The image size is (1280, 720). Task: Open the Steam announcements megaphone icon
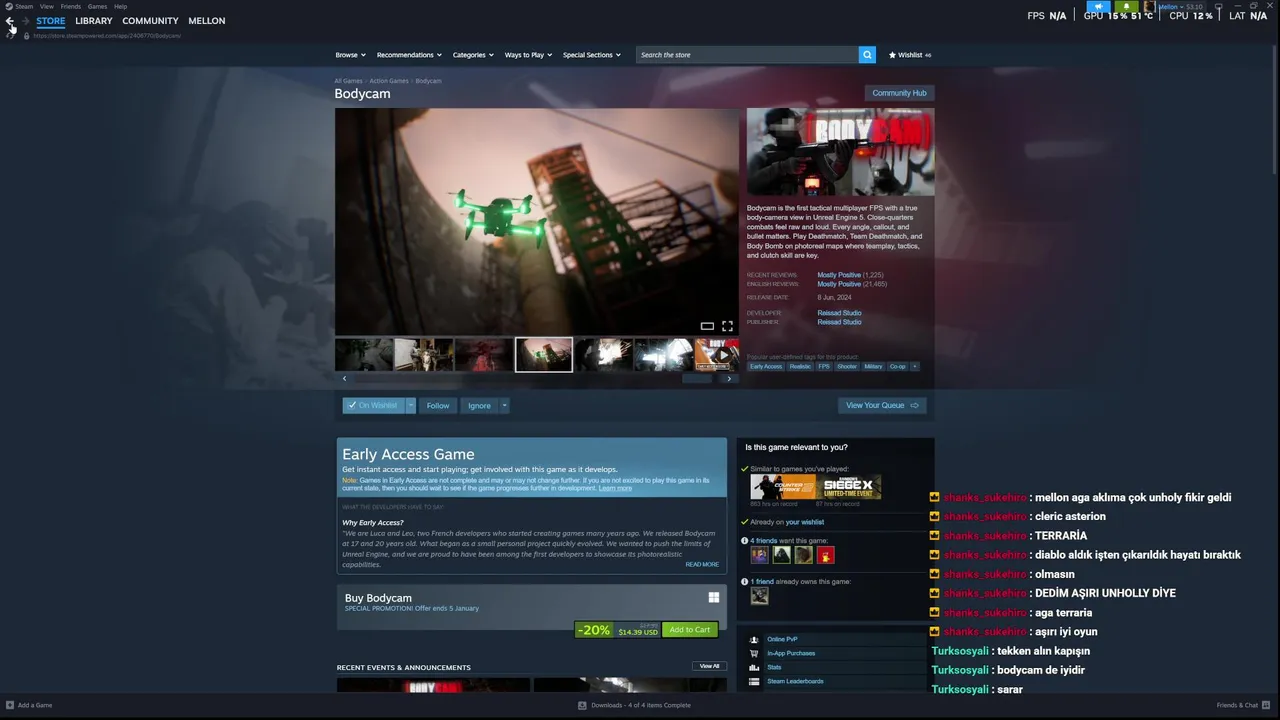pos(1098,7)
